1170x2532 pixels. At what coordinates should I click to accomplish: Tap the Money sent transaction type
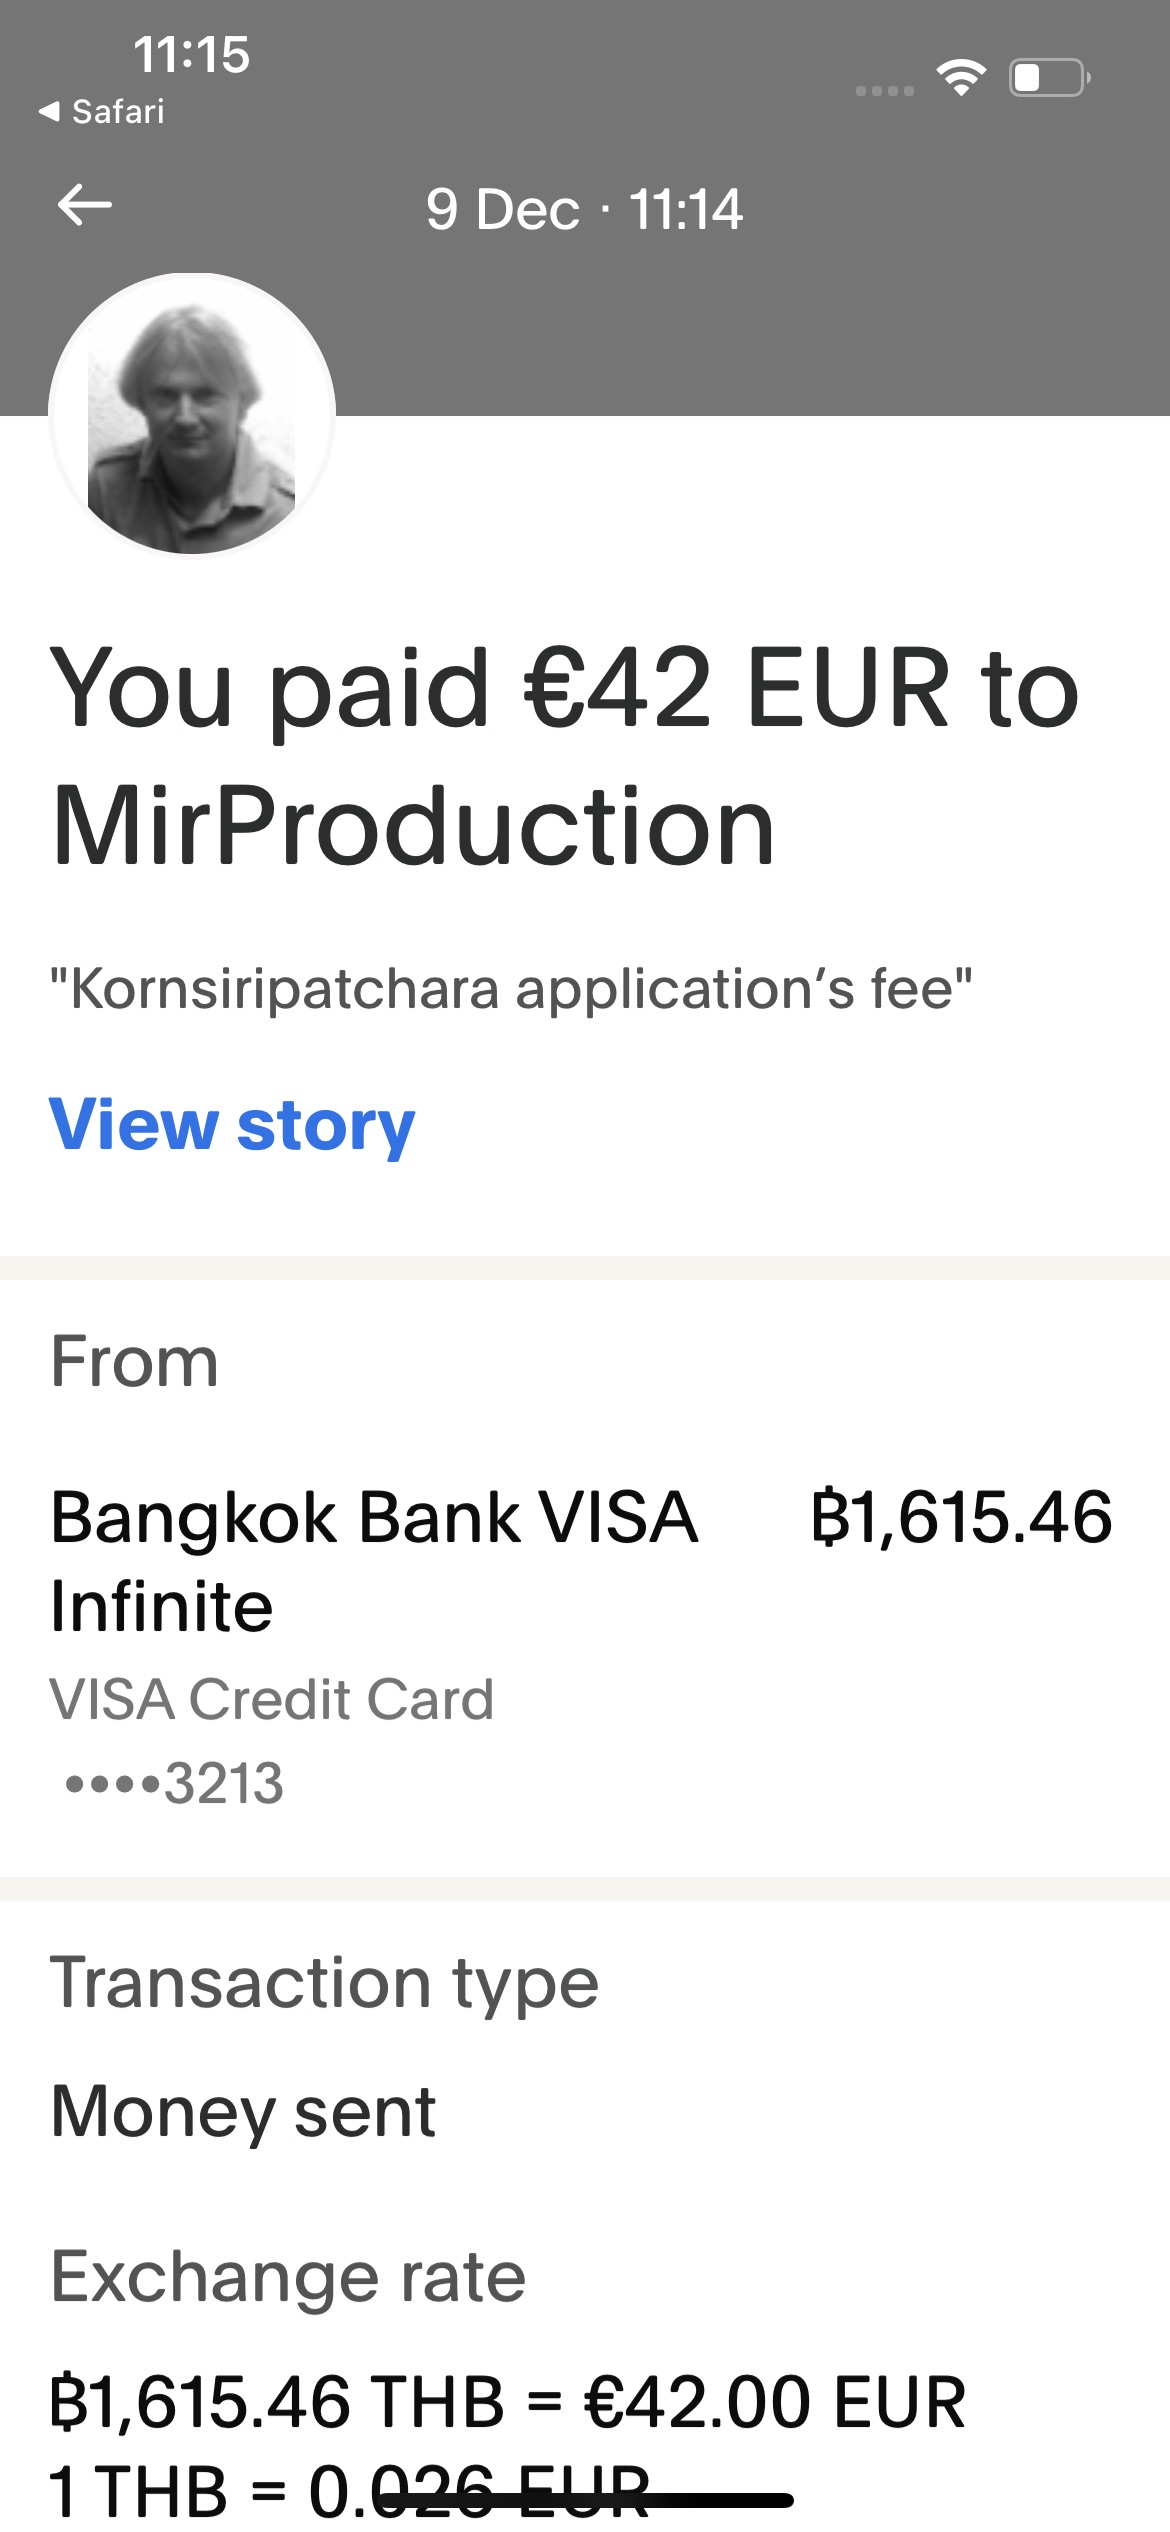[x=244, y=2112]
